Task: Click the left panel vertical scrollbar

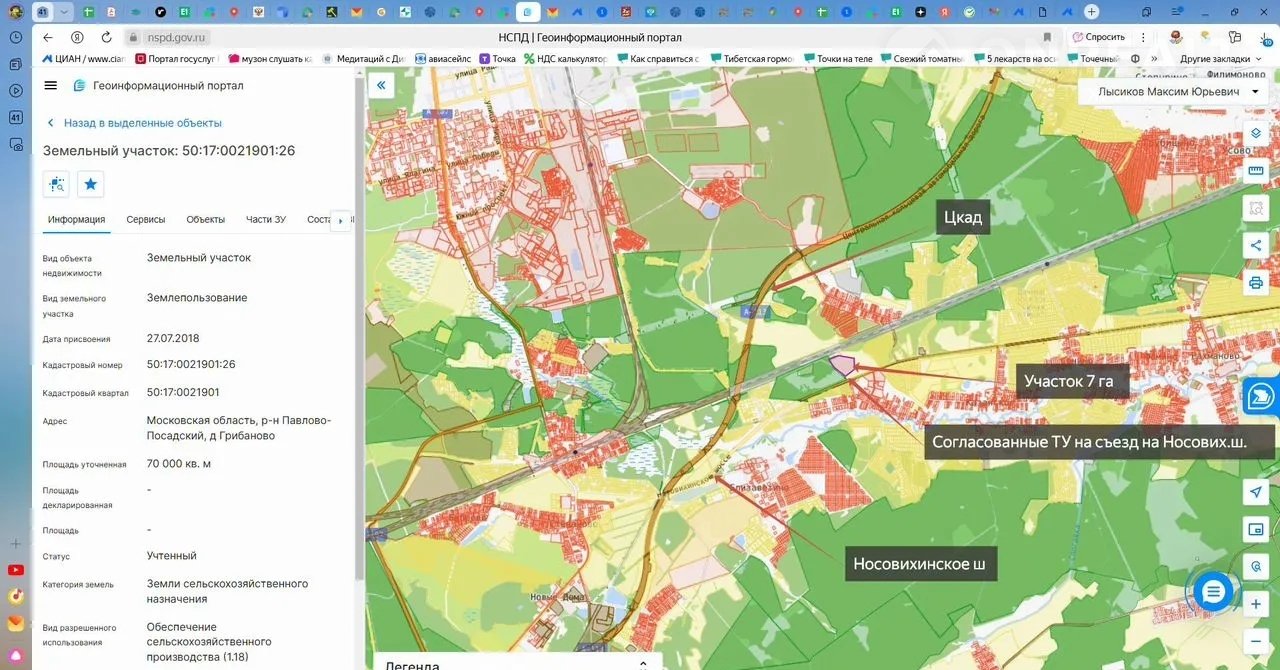Action: pyautogui.click(x=359, y=330)
